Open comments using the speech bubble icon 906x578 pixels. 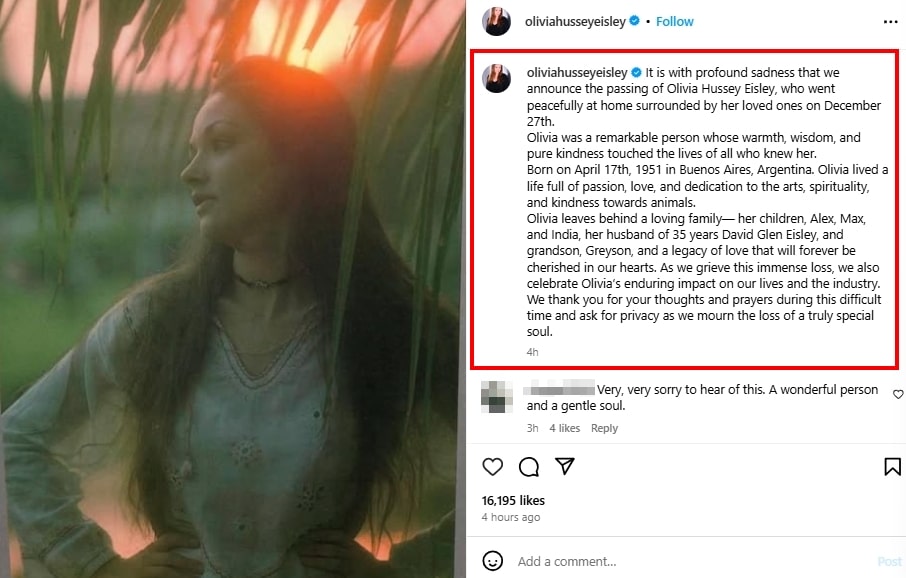click(529, 466)
